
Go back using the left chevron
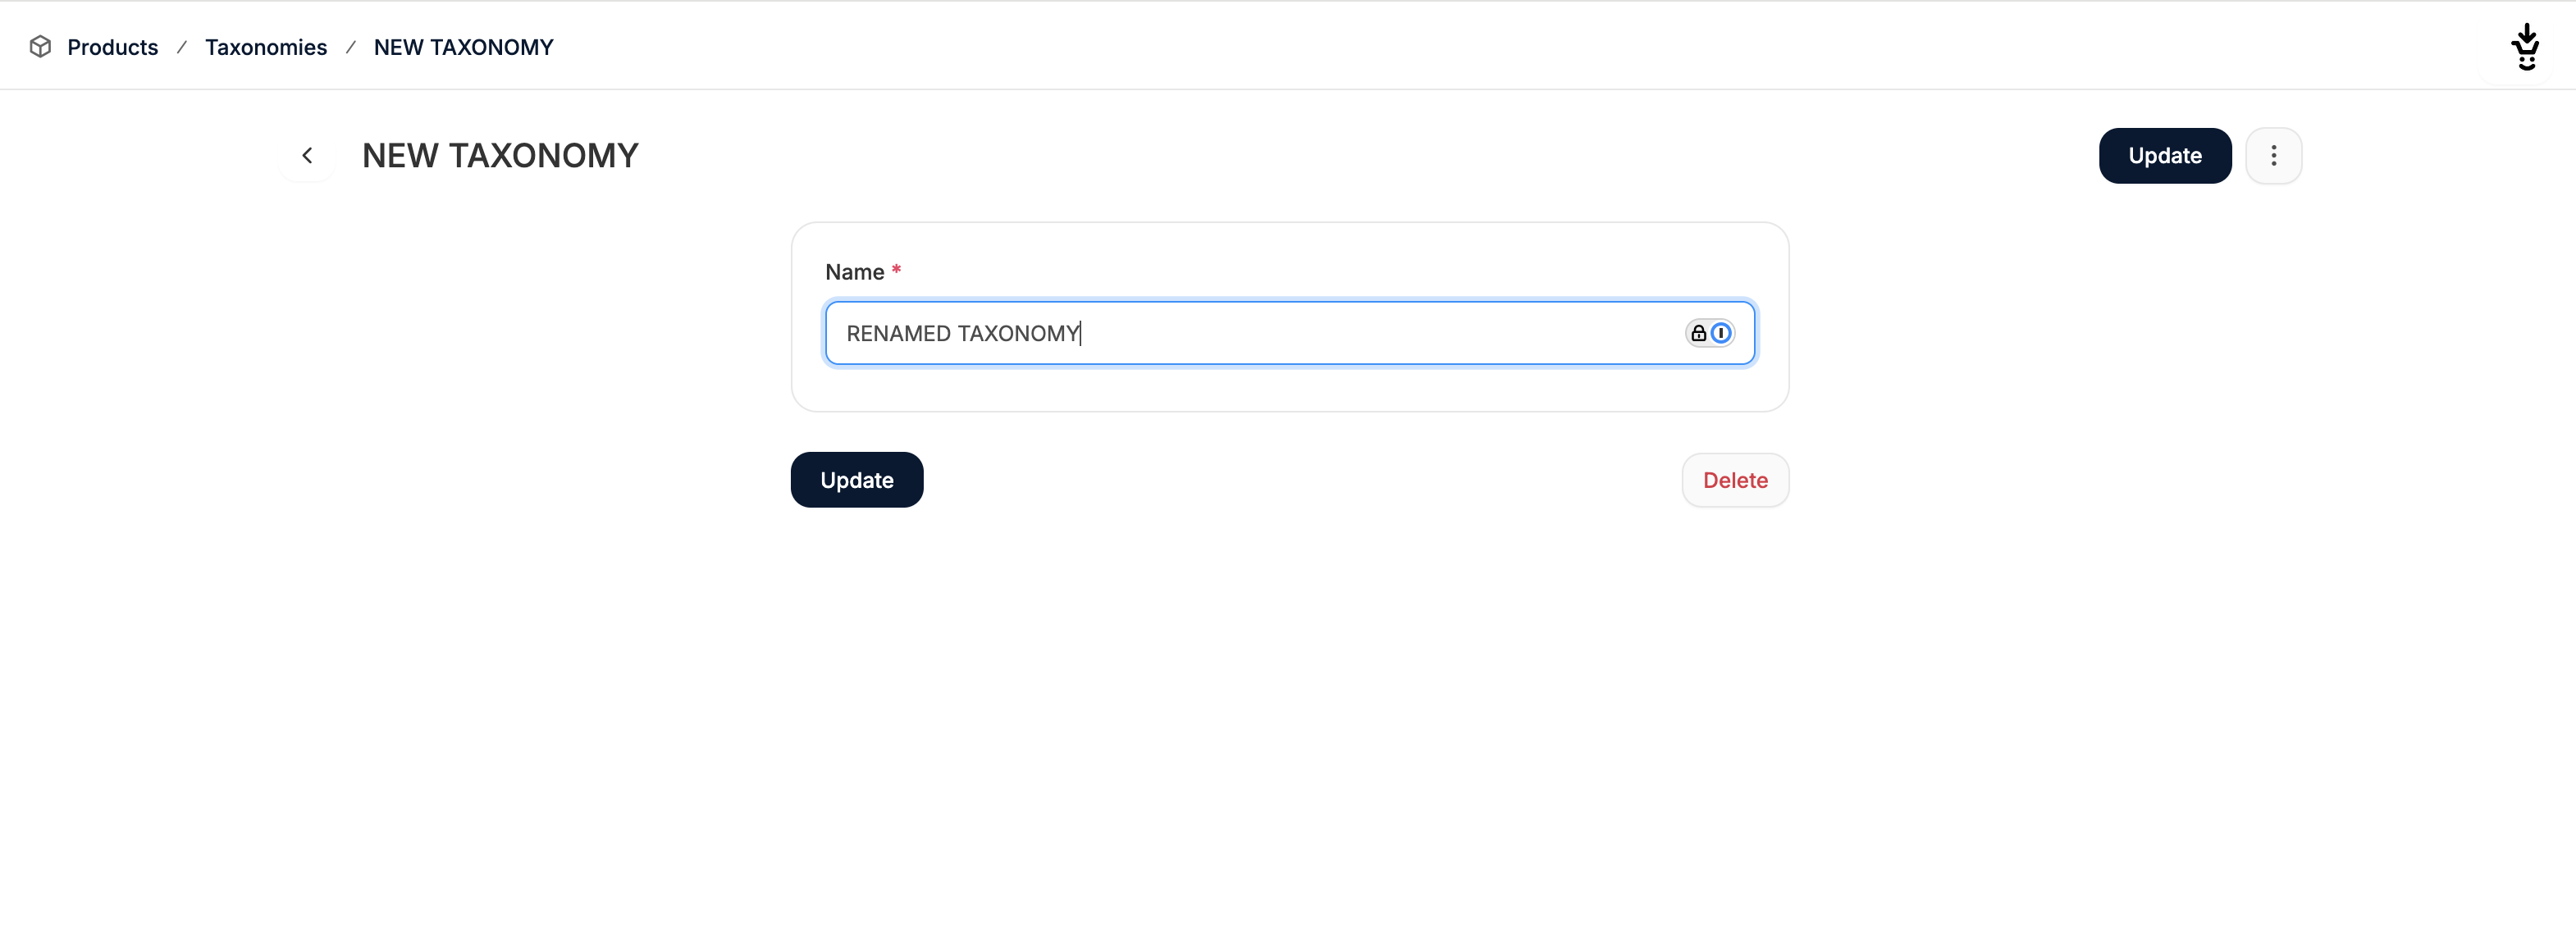[307, 156]
